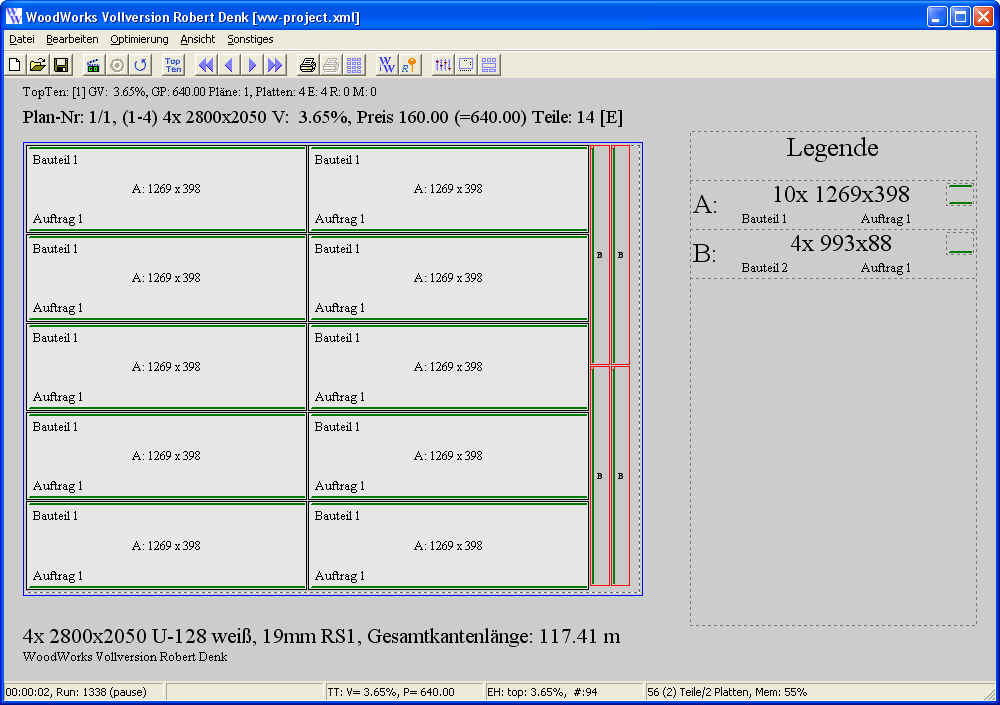
Task: Print the current cutting plan
Action: click(307, 64)
